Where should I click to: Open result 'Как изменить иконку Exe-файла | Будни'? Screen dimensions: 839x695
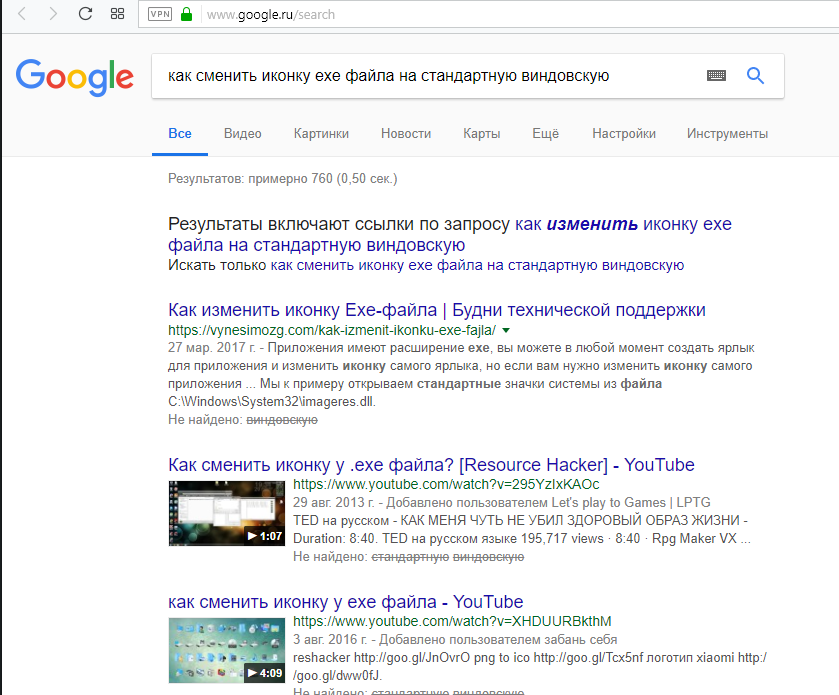(437, 310)
